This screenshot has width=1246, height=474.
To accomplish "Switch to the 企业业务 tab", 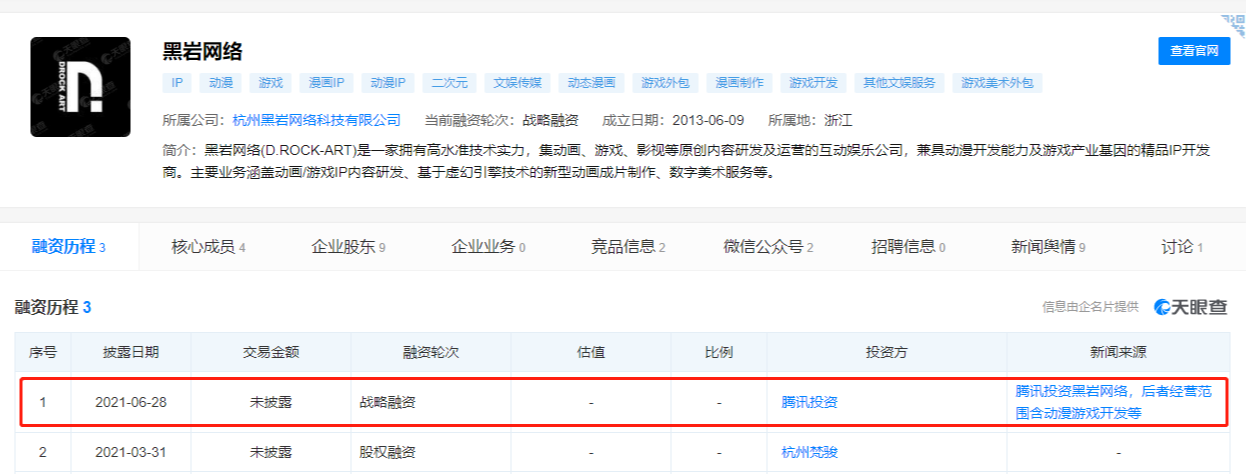I will (x=488, y=247).
